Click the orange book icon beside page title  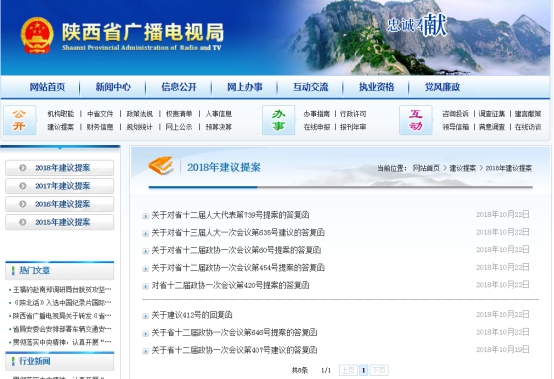point(161,166)
